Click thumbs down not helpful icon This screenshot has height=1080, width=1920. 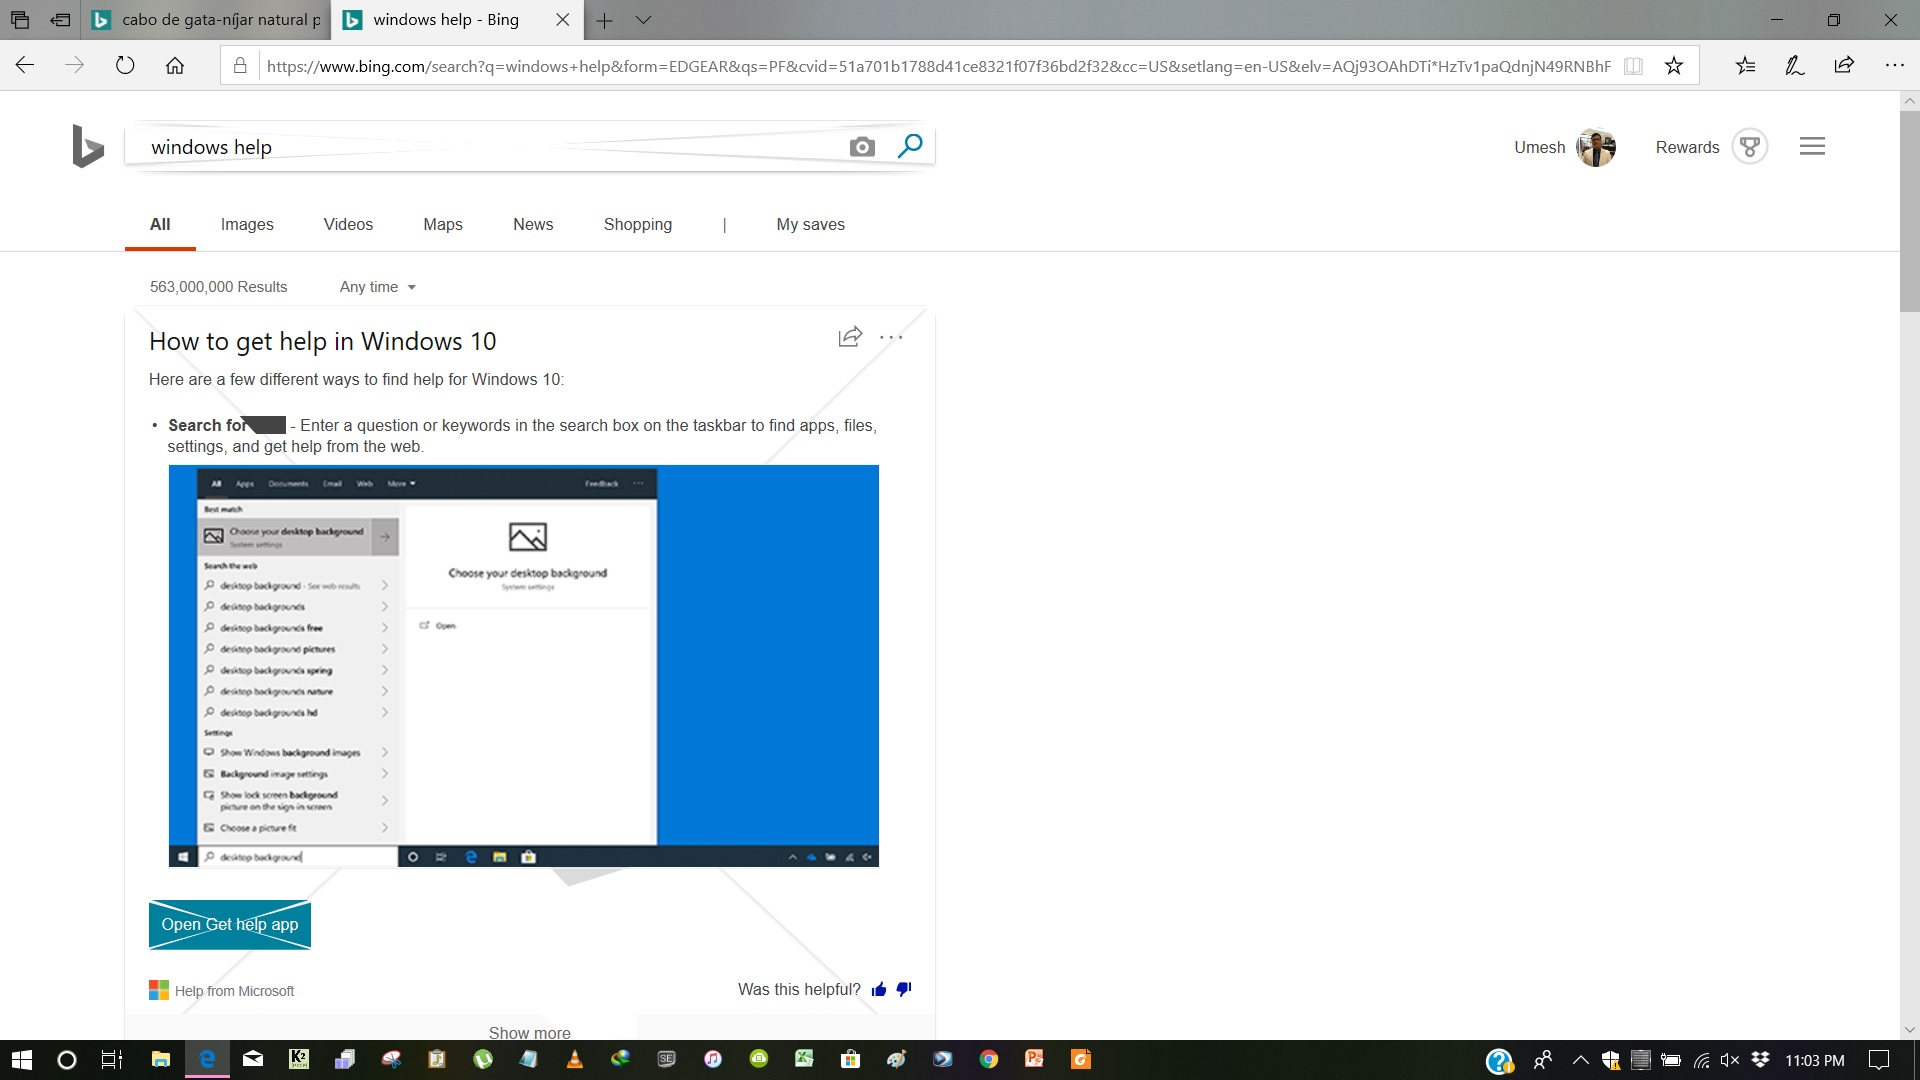904,989
